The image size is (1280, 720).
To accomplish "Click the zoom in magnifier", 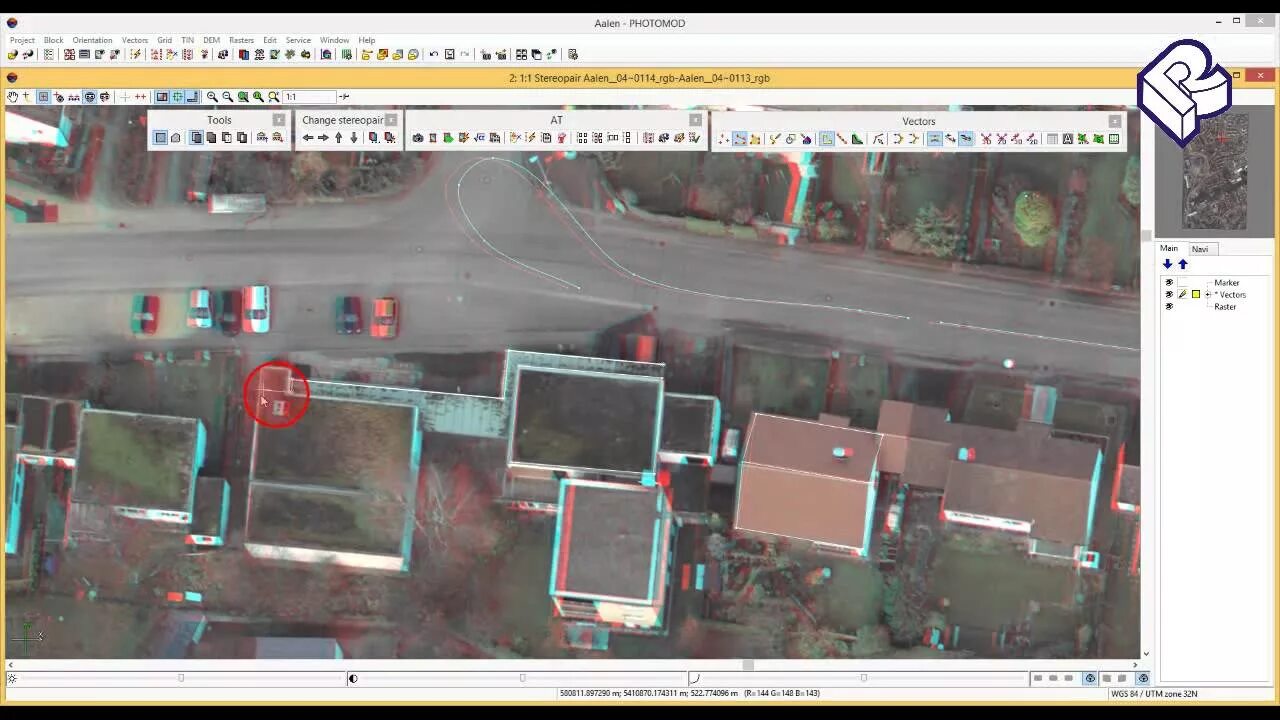I will coord(212,97).
